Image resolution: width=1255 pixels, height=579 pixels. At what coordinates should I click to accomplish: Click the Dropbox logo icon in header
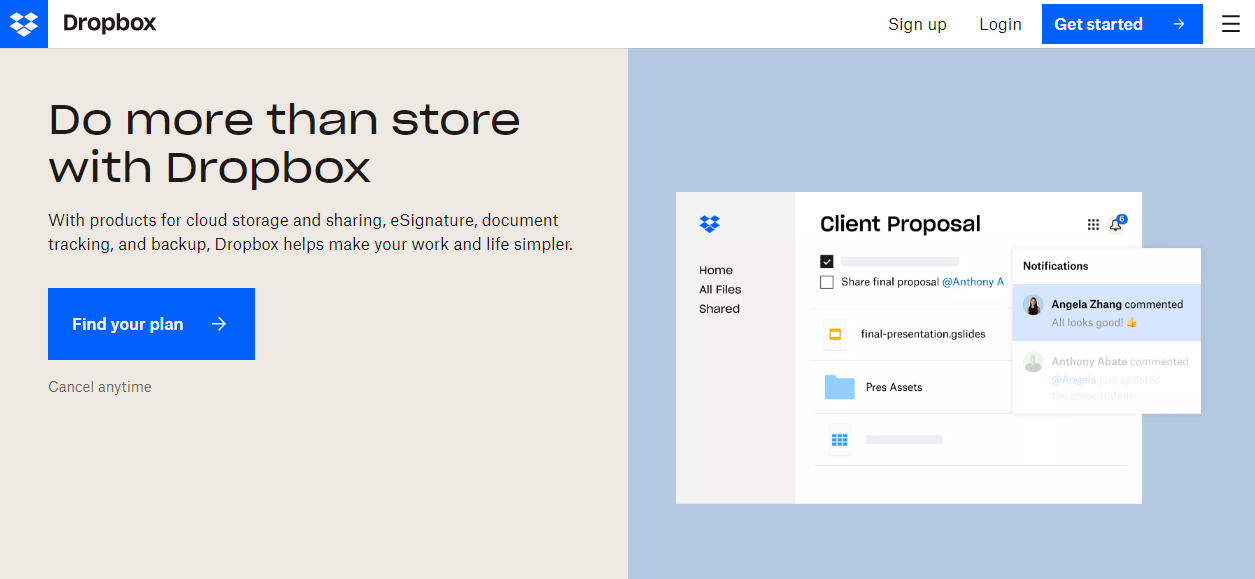pos(24,24)
